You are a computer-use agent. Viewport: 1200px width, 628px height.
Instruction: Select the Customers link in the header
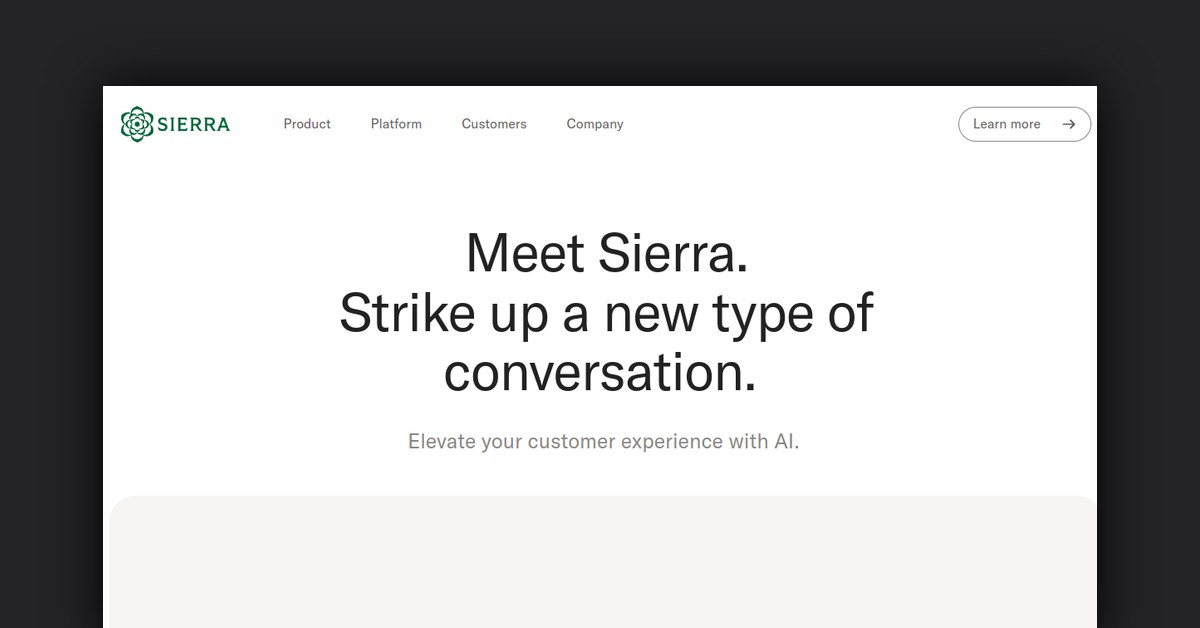[x=494, y=124]
